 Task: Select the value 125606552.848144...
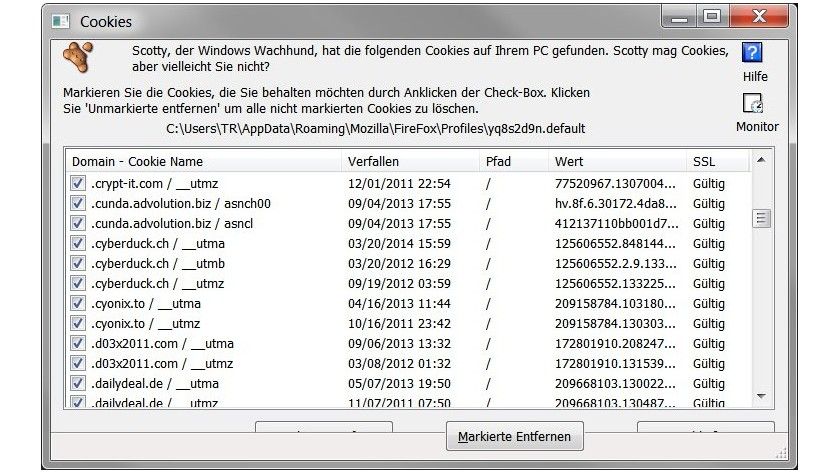pyautogui.click(x=615, y=243)
